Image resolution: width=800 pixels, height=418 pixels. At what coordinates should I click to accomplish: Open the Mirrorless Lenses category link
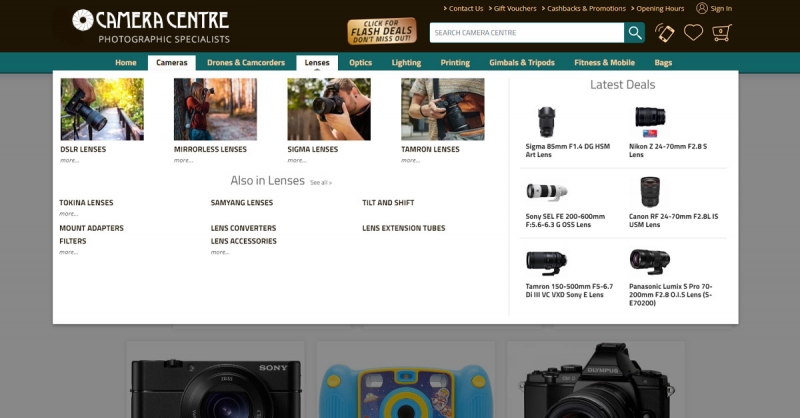(x=210, y=149)
